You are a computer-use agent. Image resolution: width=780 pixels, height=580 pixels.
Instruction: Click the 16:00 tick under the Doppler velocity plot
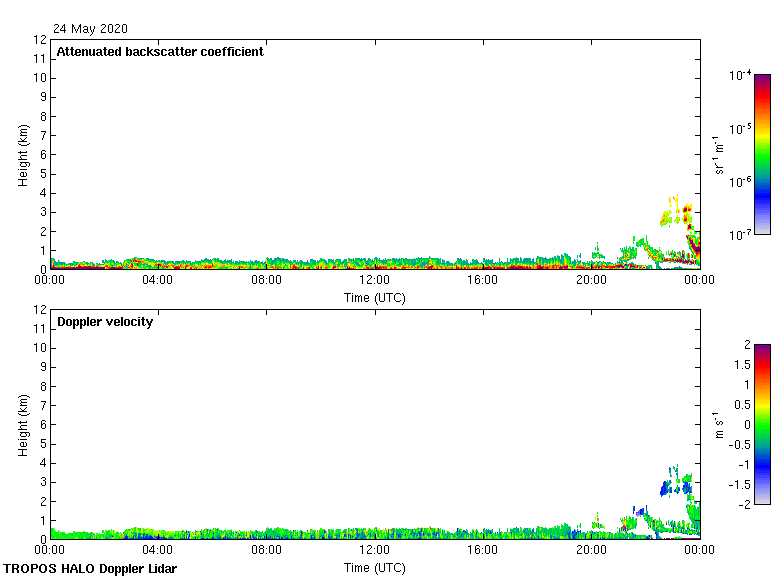click(483, 550)
